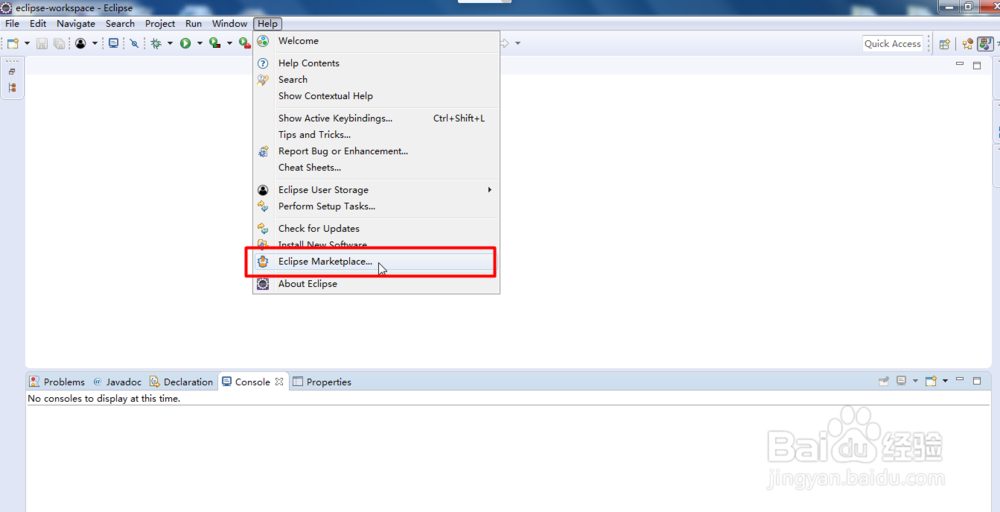This screenshot has height=512, width=1000.
Task: Click the Save All icon
Action: coord(59,43)
